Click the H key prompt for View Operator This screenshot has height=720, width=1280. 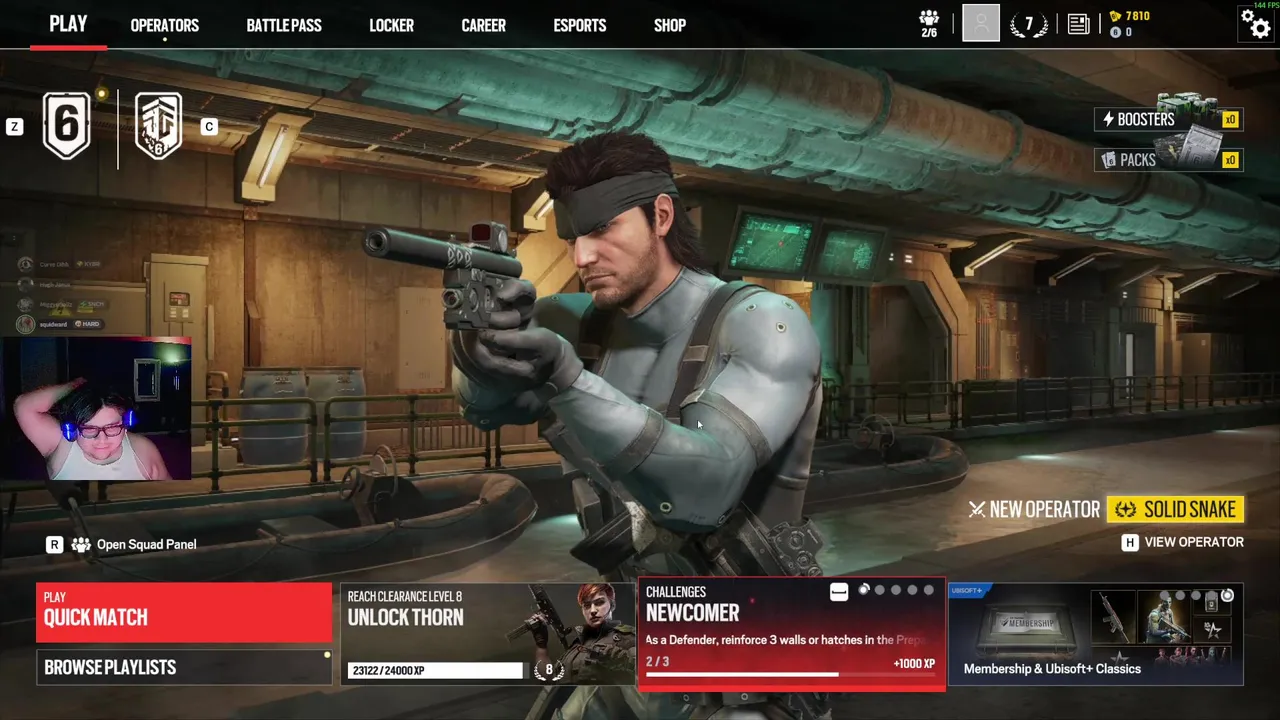coord(1130,542)
